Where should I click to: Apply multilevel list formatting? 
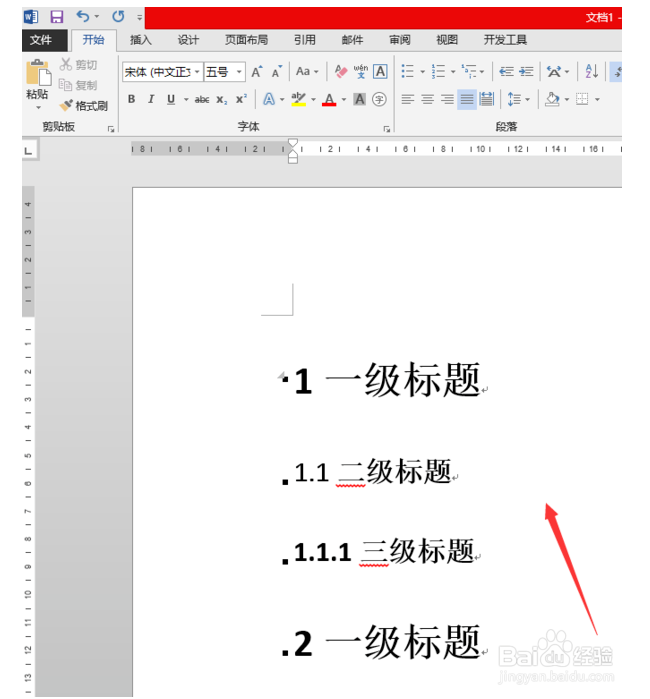[469, 71]
